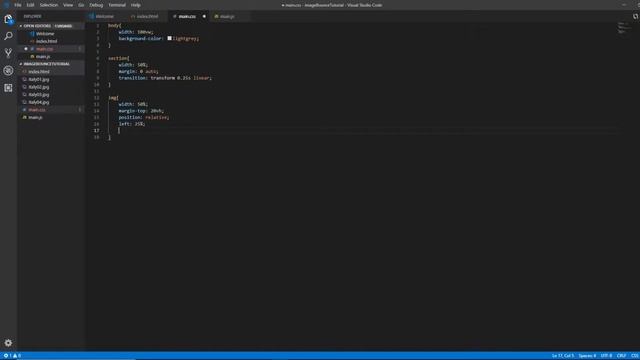Click the CRLF line ending indicator
The height and width of the screenshot is (360, 640).
(x=621, y=356)
